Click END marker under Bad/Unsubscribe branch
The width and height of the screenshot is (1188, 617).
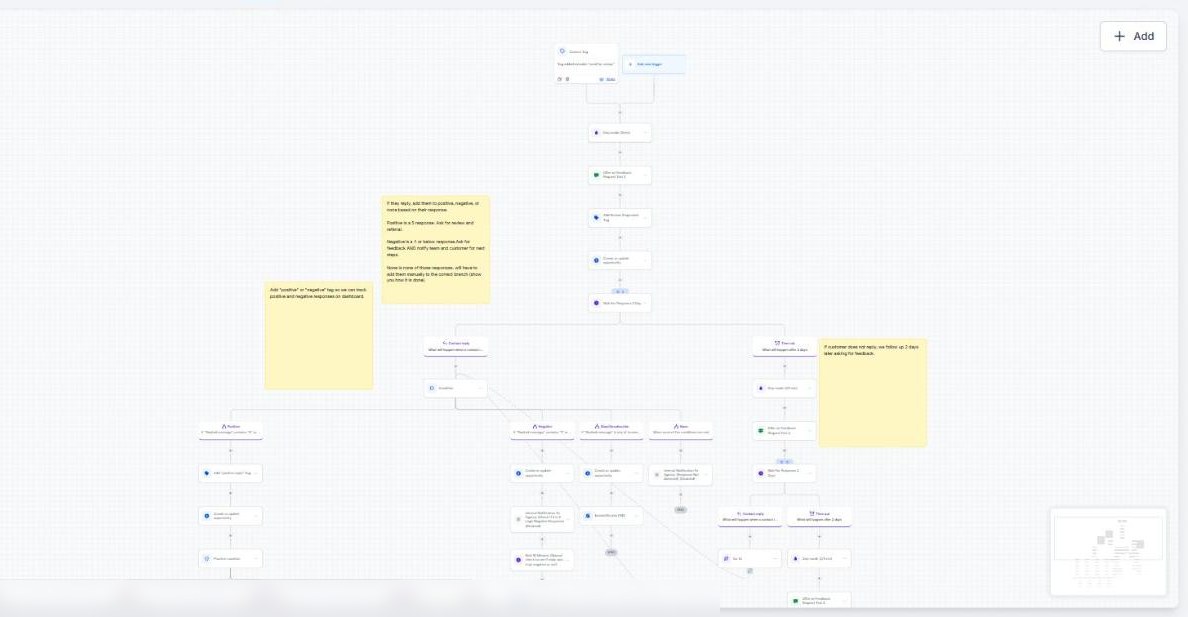click(x=611, y=553)
